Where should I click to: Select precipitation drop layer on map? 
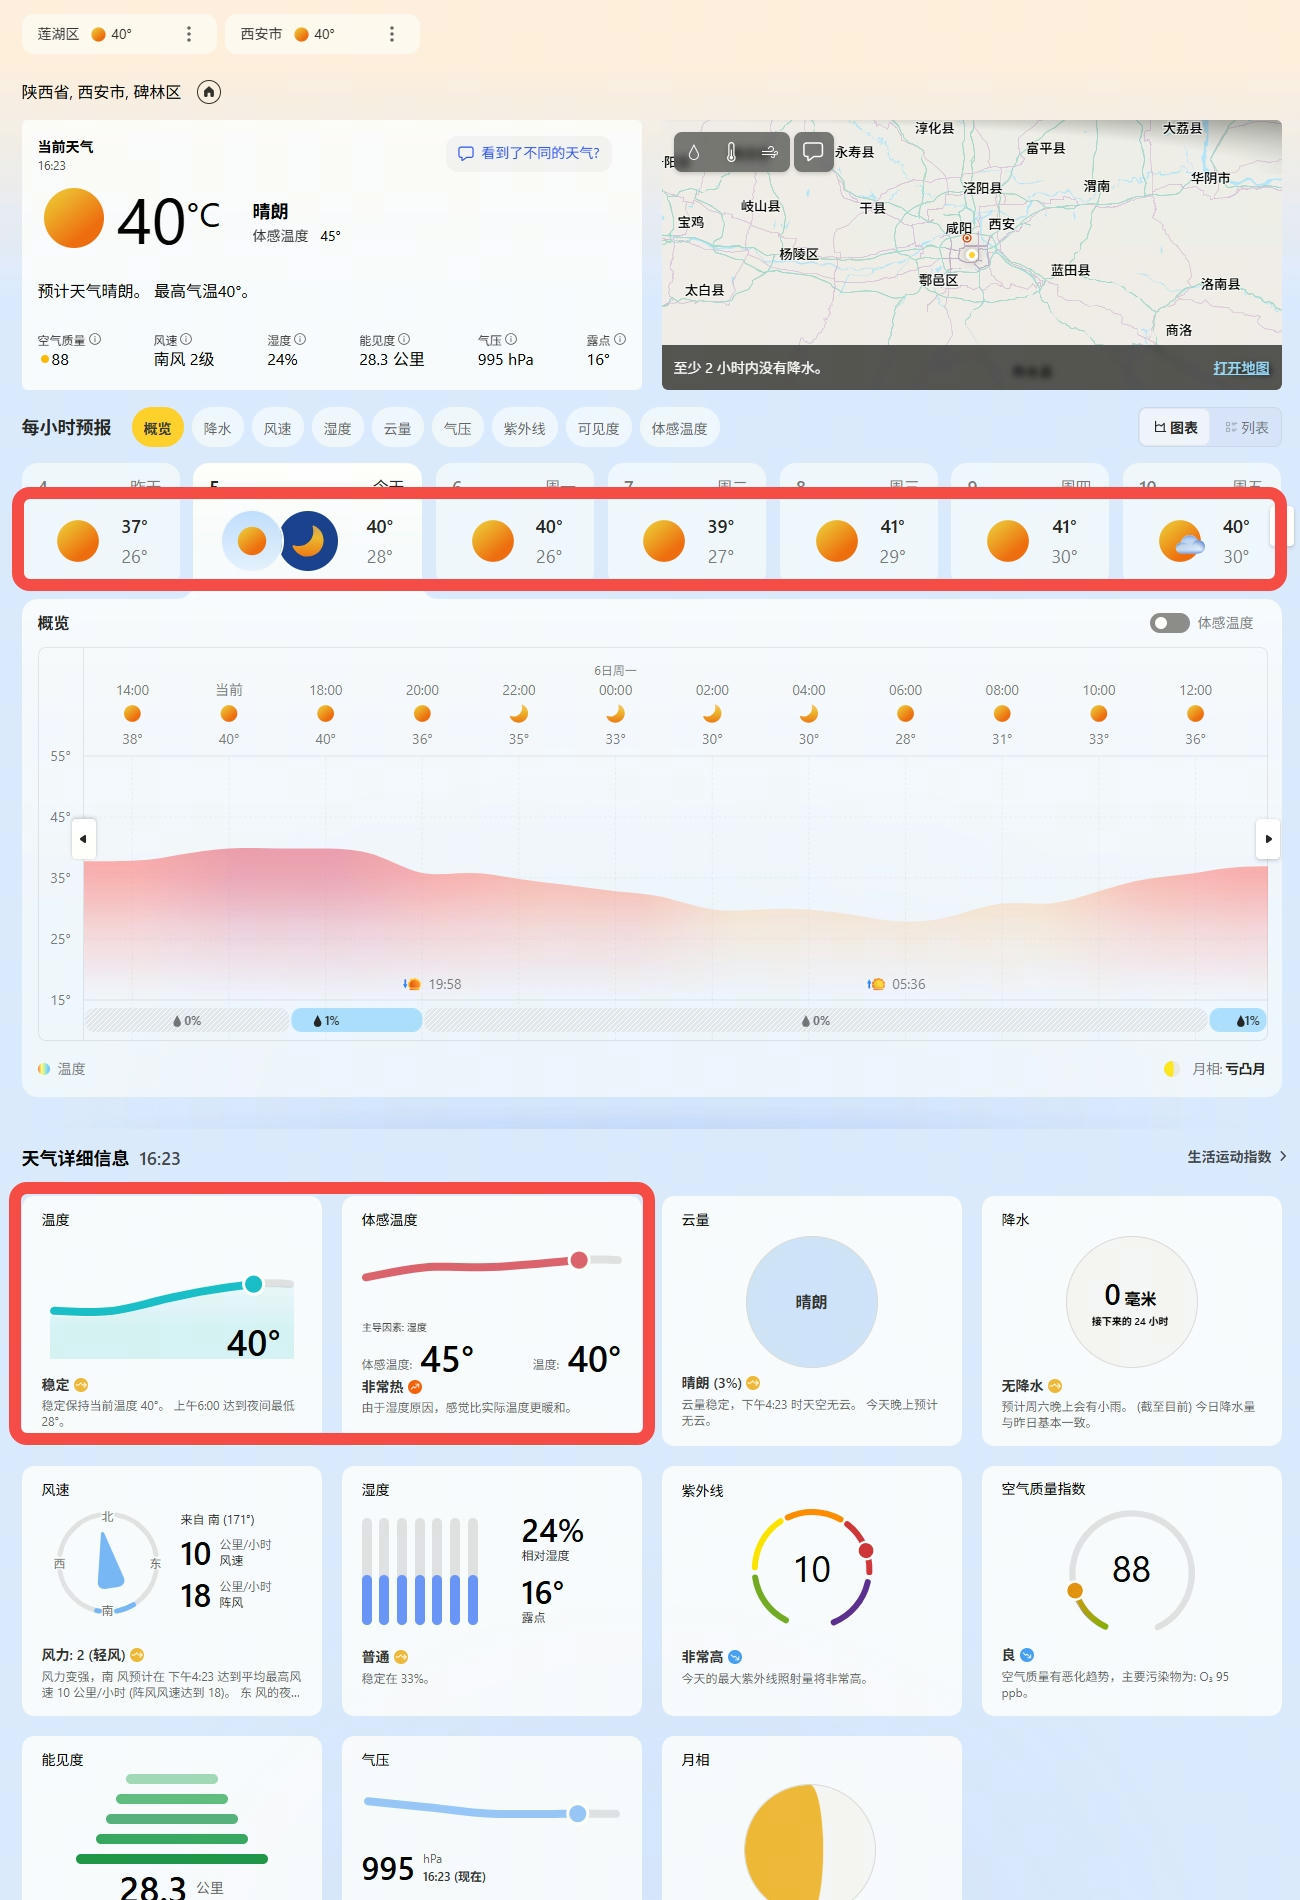coord(694,152)
